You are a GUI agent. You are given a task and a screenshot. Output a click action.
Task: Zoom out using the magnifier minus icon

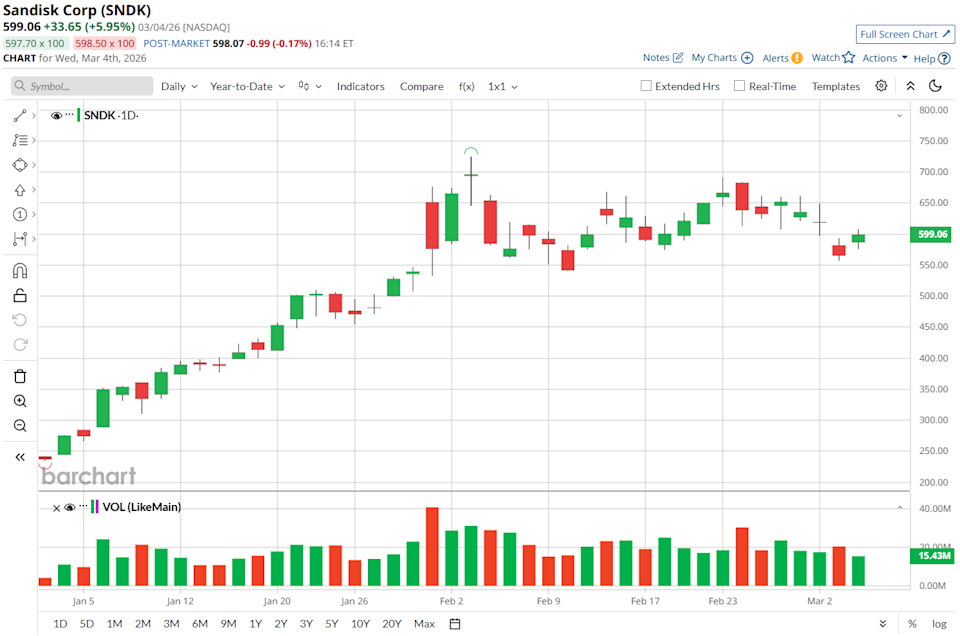(x=20, y=425)
